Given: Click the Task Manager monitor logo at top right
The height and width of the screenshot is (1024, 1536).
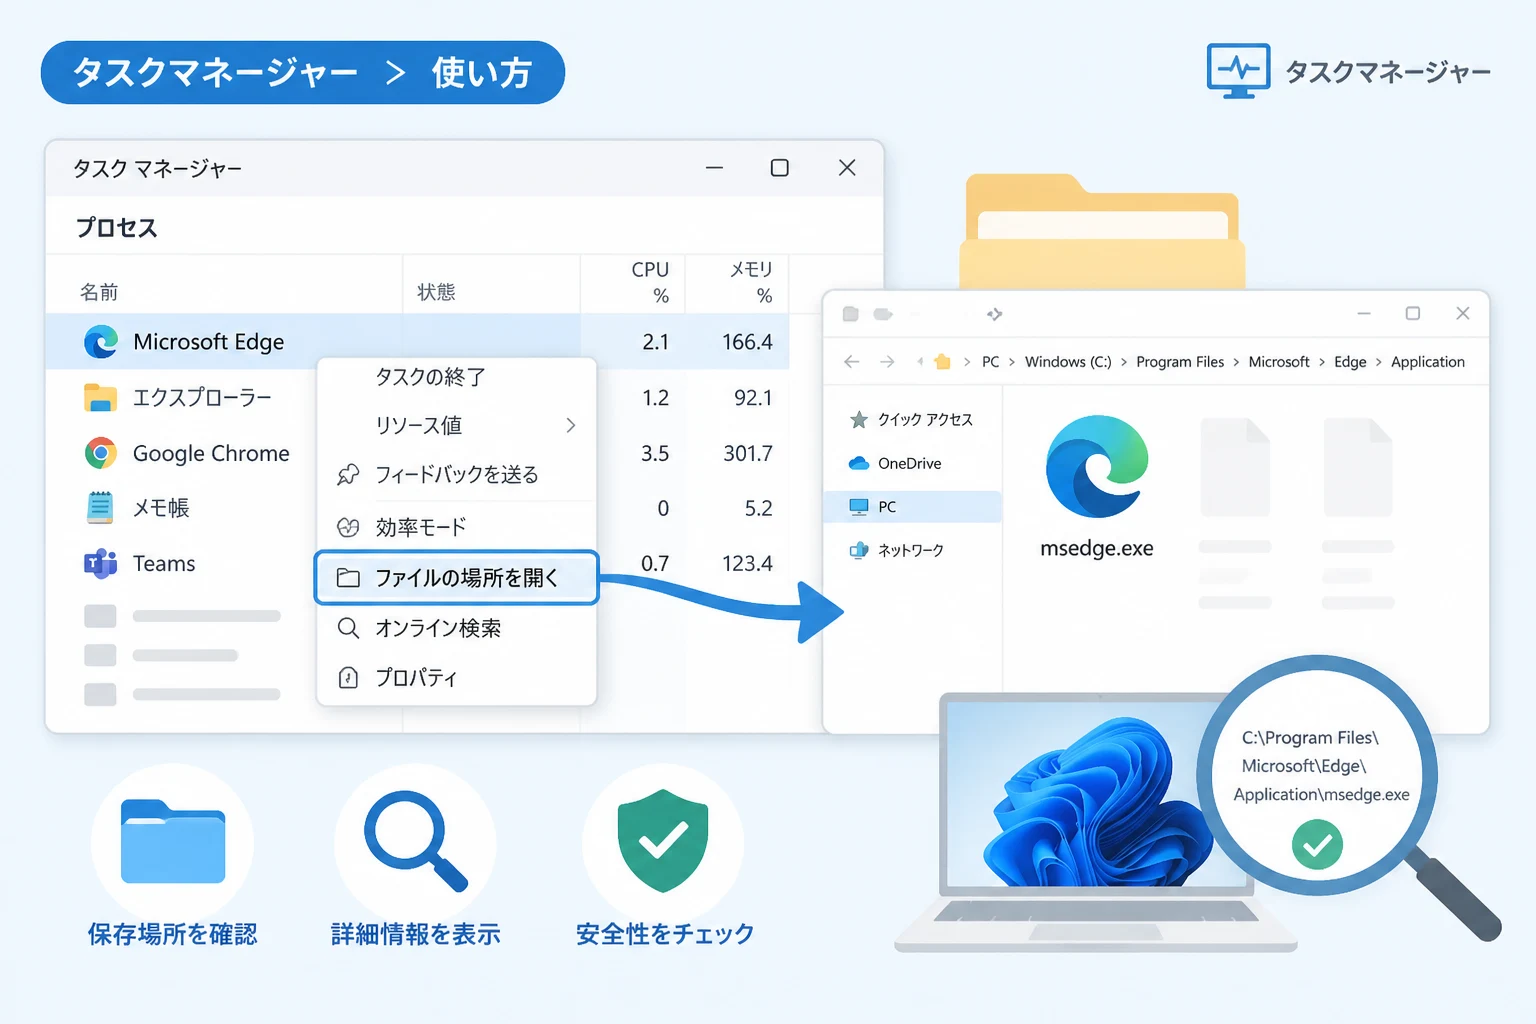Looking at the screenshot, I should point(1239,71).
